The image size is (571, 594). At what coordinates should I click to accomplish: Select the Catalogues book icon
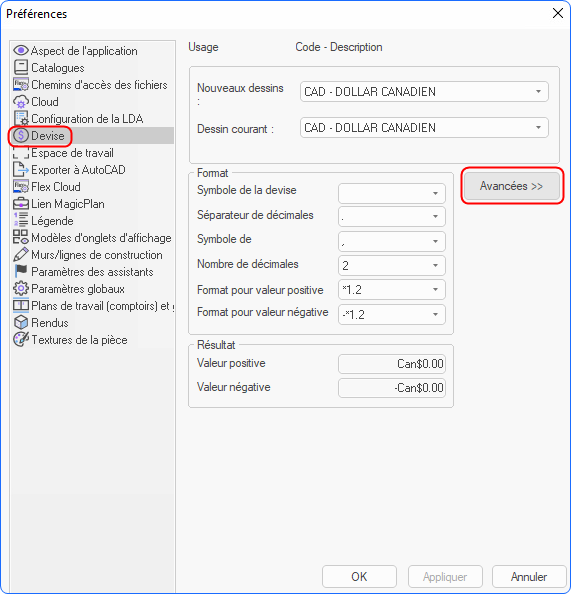pyautogui.click(x=21, y=67)
